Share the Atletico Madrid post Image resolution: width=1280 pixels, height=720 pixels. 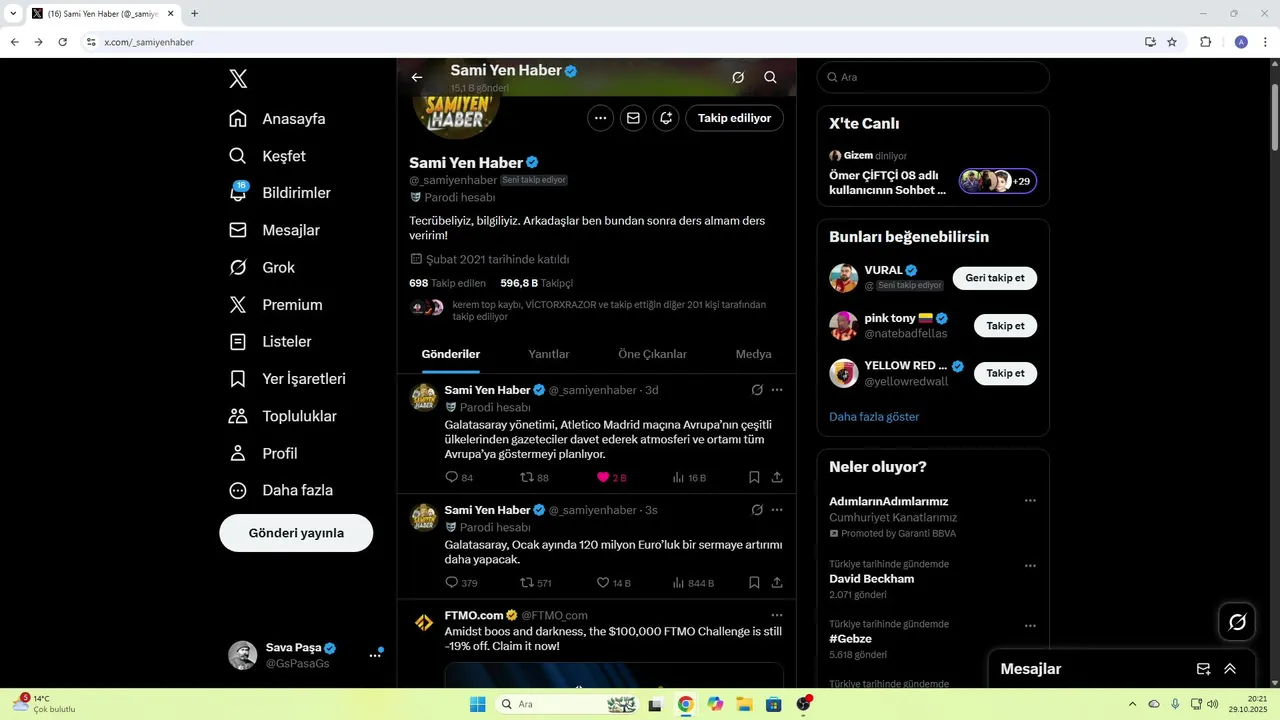[777, 478]
